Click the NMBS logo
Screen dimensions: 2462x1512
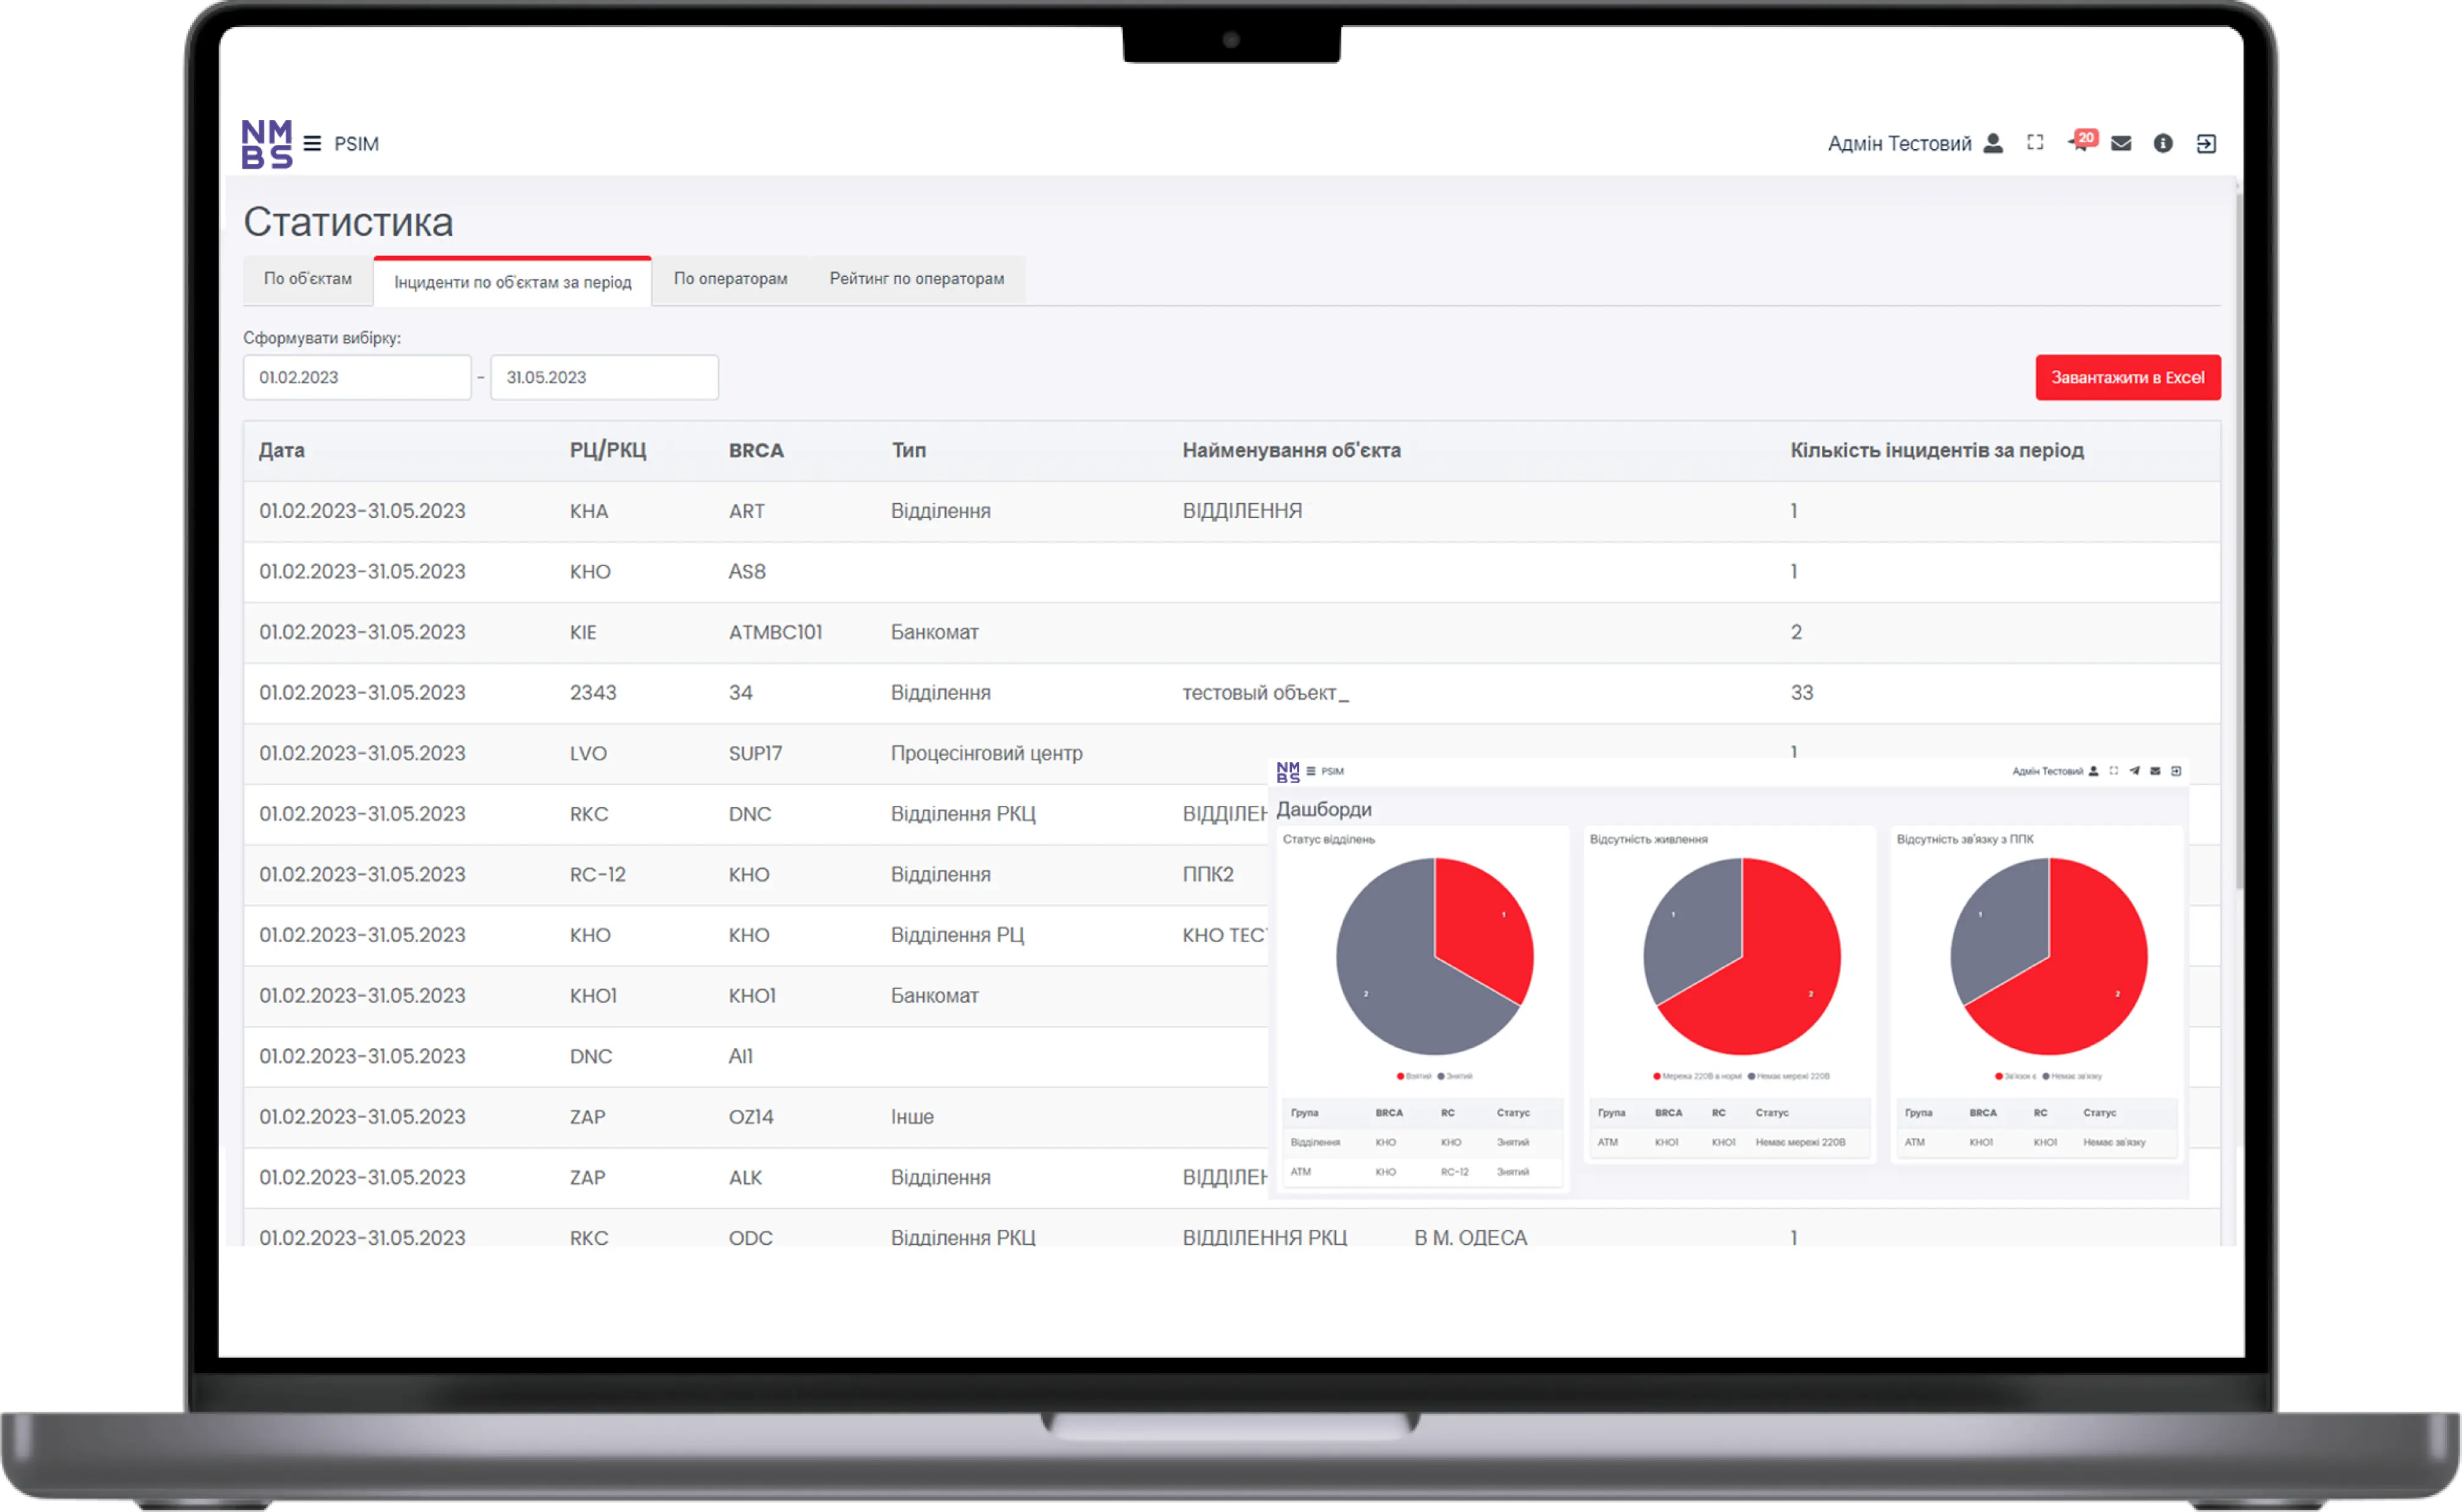(266, 144)
